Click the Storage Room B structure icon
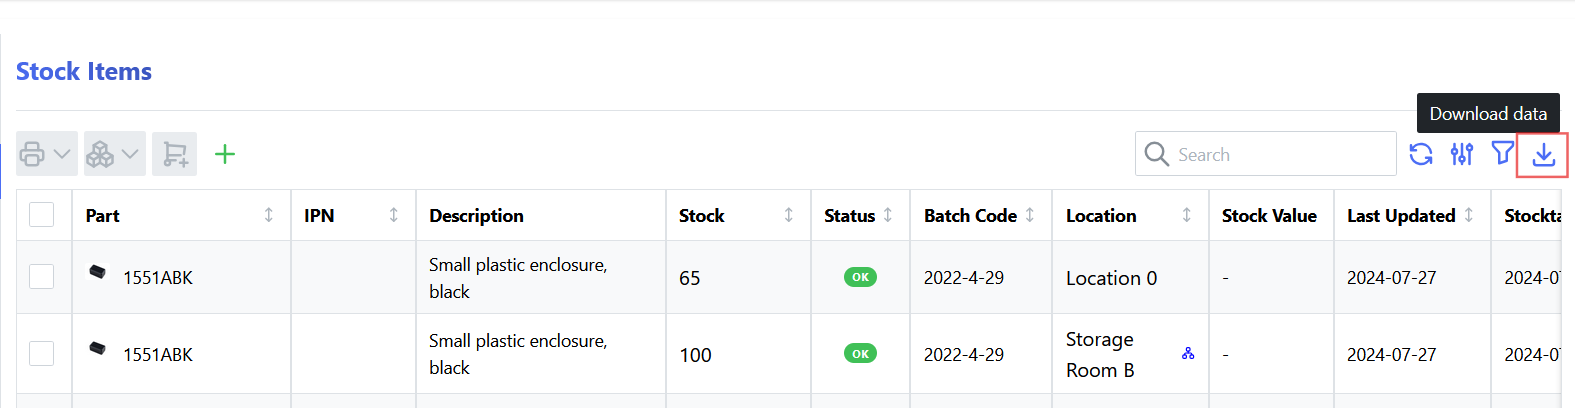The width and height of the screenshot is (1575, 408). 1188,354
